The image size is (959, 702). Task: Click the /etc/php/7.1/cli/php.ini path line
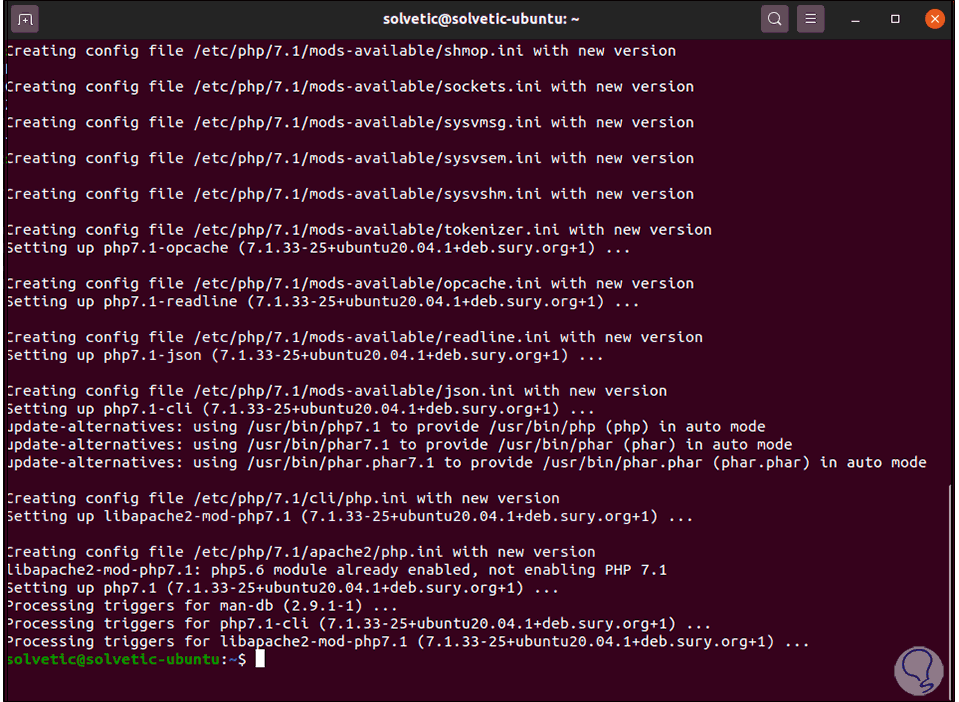[283, 498]
